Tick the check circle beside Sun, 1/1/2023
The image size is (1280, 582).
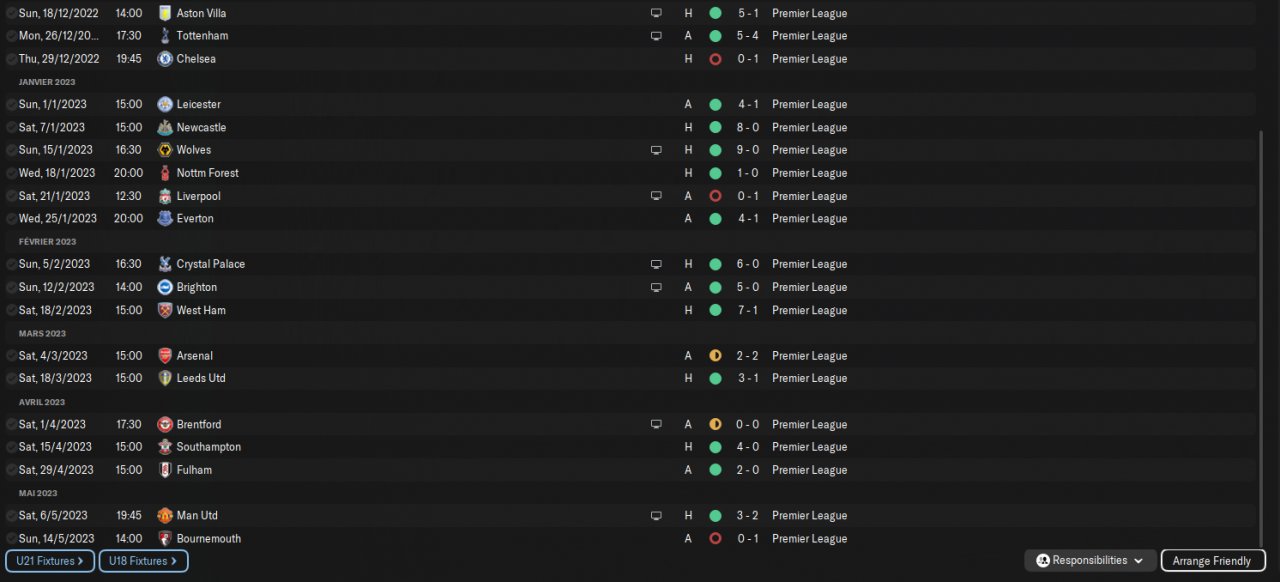(11, 105)
